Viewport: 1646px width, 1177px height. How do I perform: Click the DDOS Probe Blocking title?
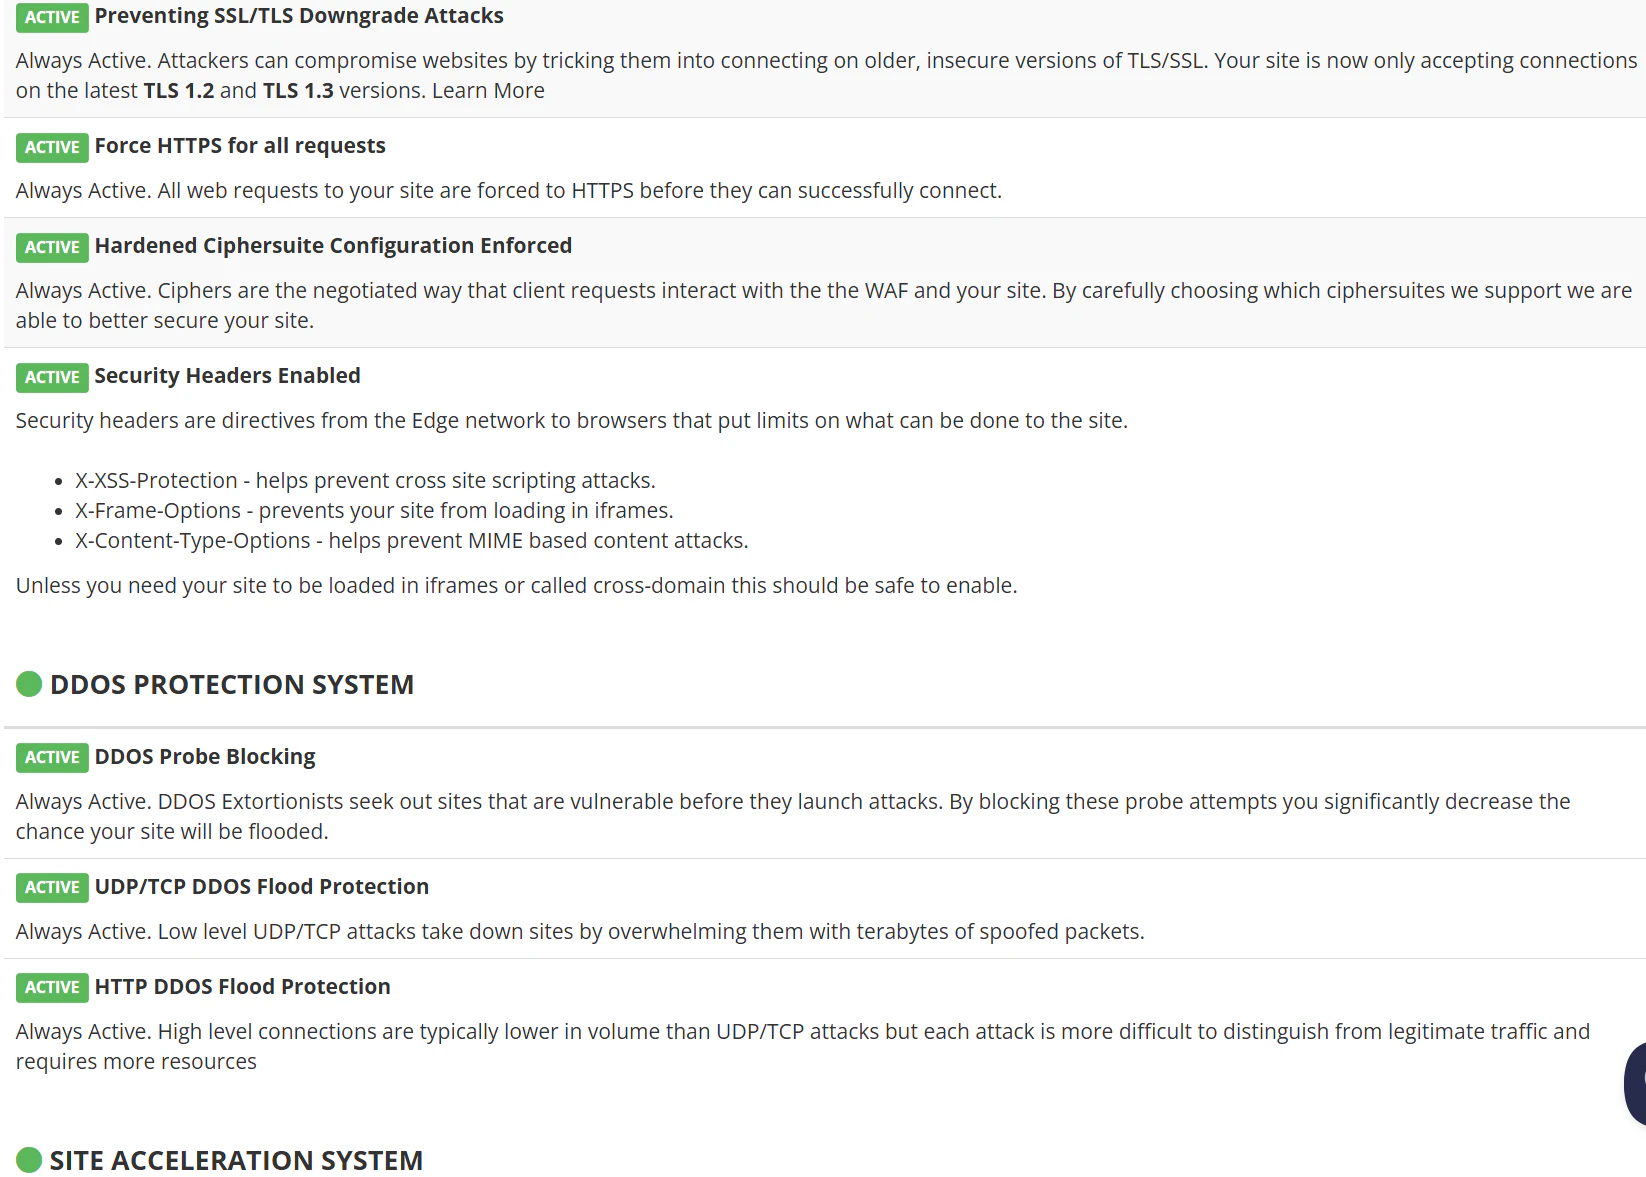[x=205, y=757]
